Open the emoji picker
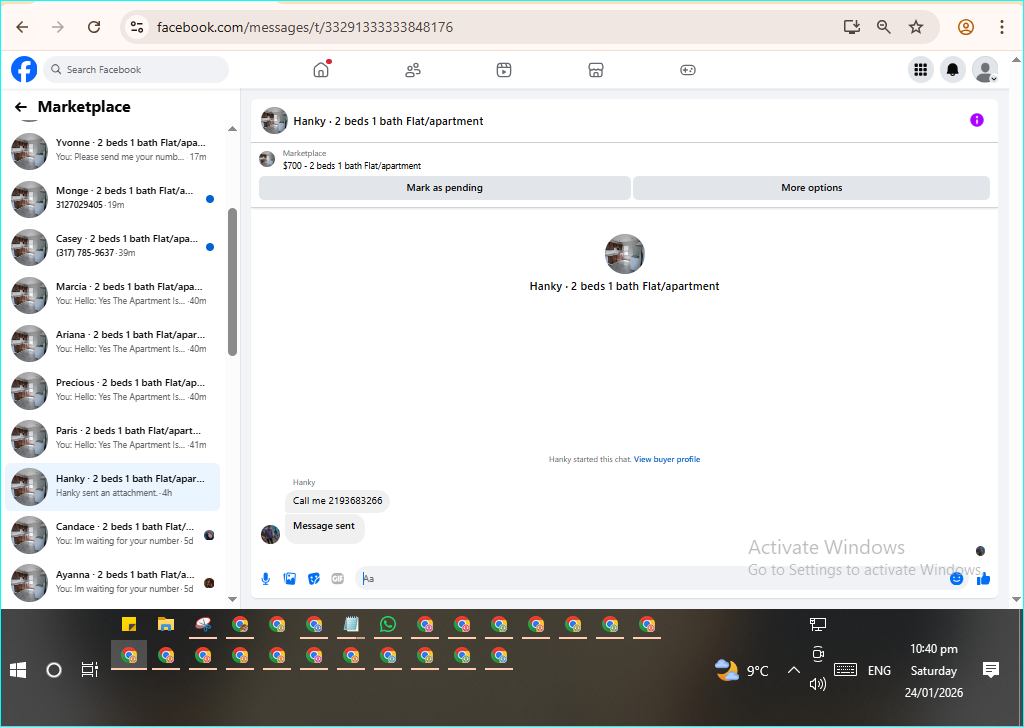This screenshot has width=1024, height=727. point(956,579)
